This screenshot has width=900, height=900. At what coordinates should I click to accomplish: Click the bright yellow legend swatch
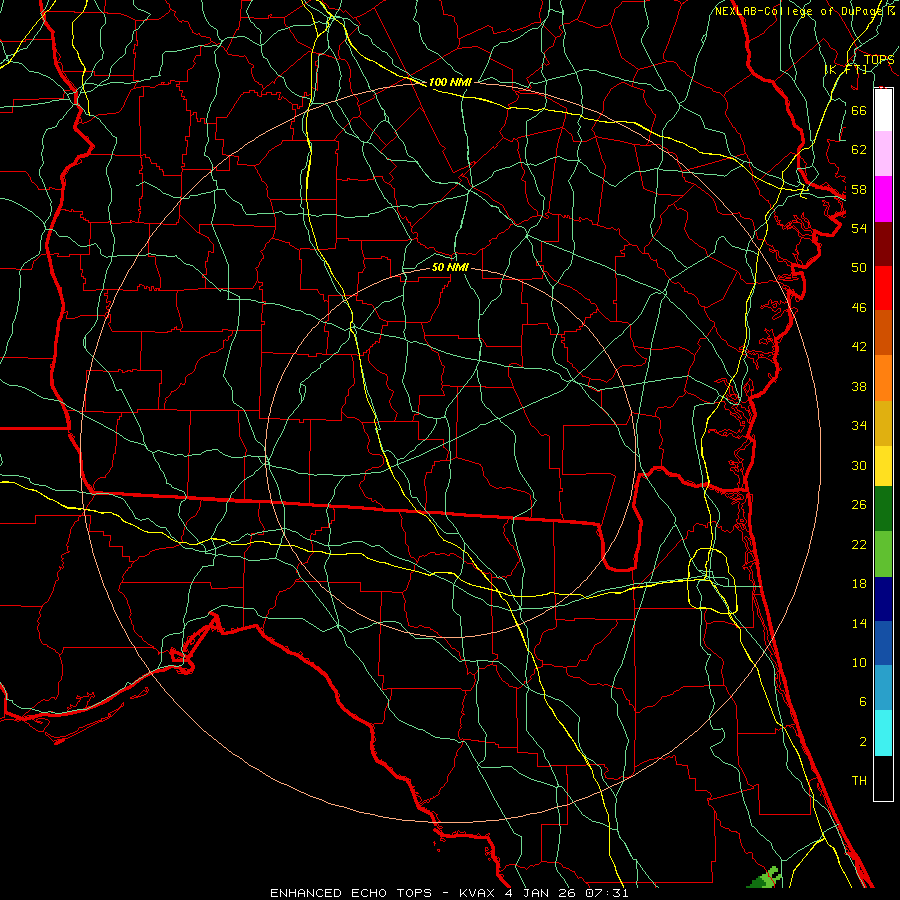point(883,466)
